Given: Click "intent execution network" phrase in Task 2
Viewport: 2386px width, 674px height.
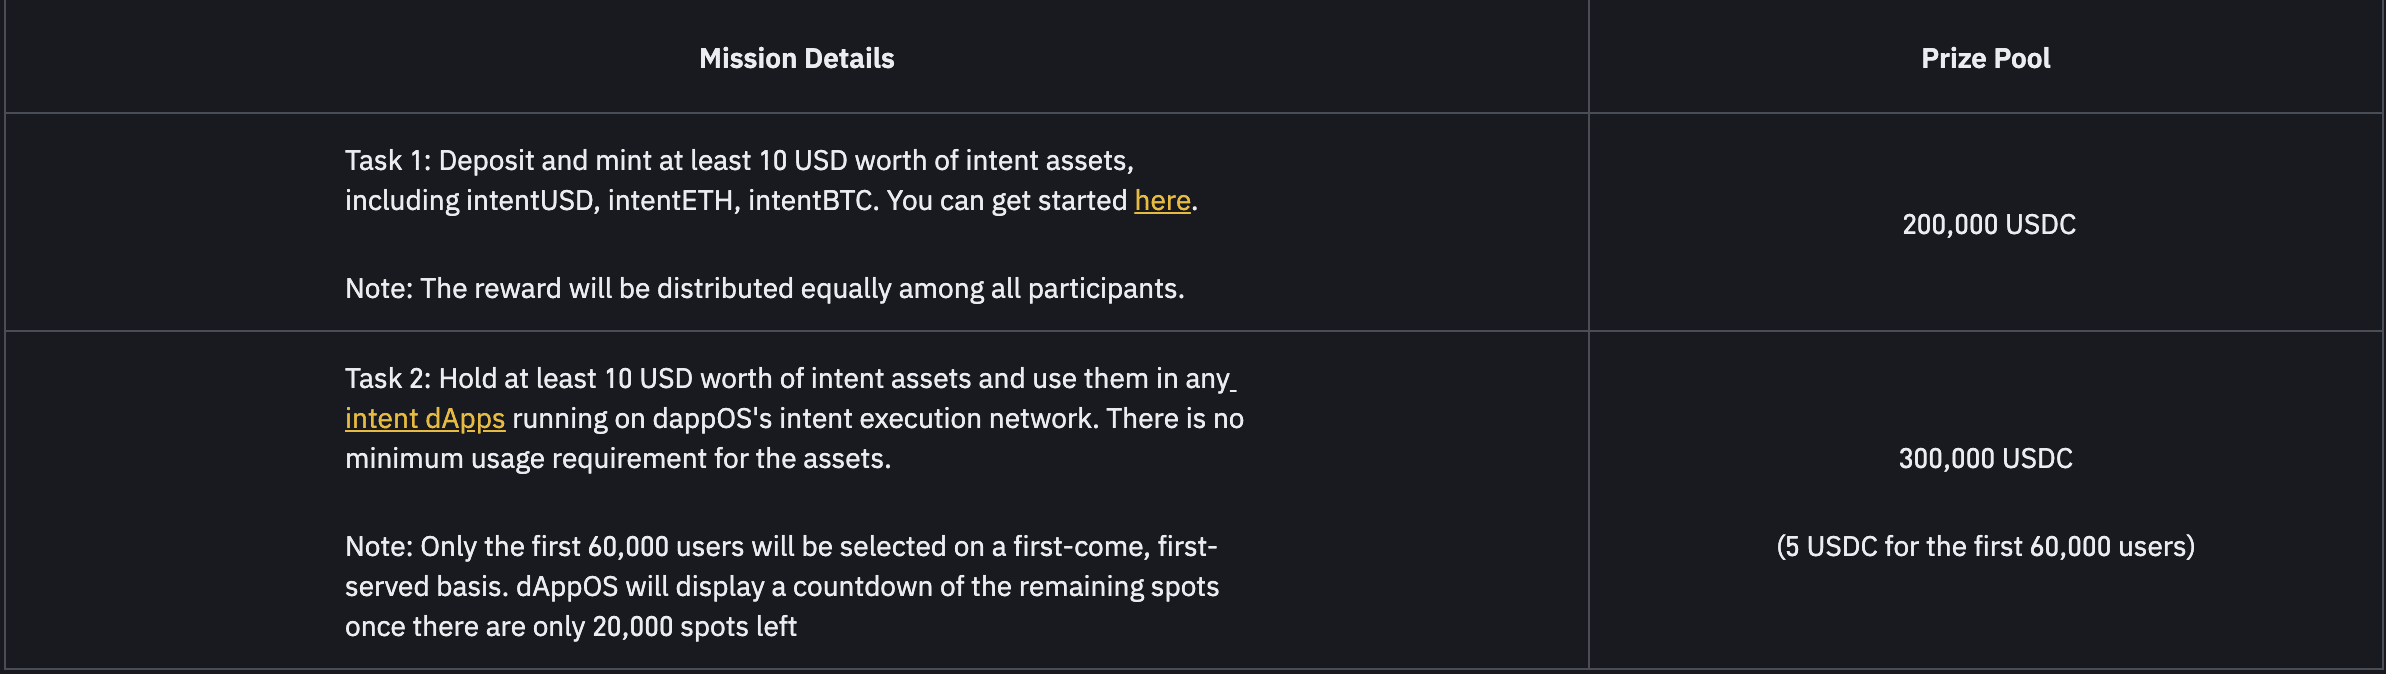Looking at the screenshot, I should pyautogui.click(x=938, y=419).
